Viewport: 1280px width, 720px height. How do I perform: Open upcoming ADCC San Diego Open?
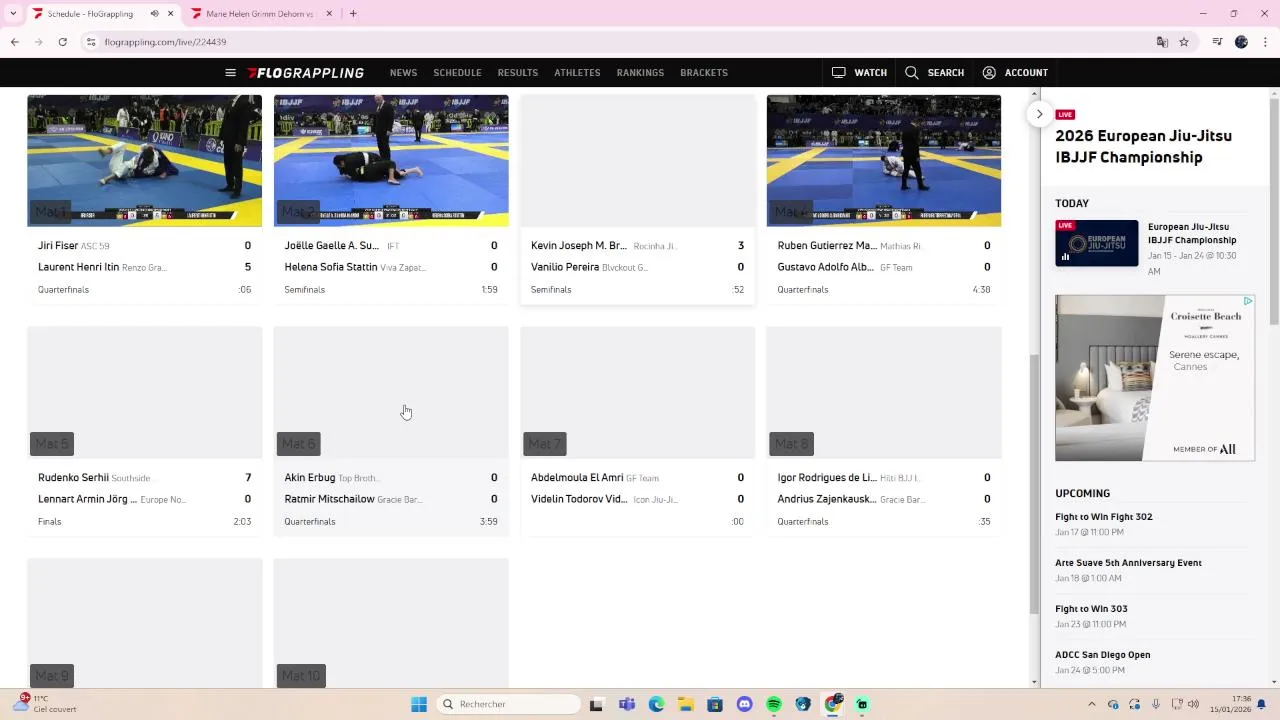(x=1103, y=655)
